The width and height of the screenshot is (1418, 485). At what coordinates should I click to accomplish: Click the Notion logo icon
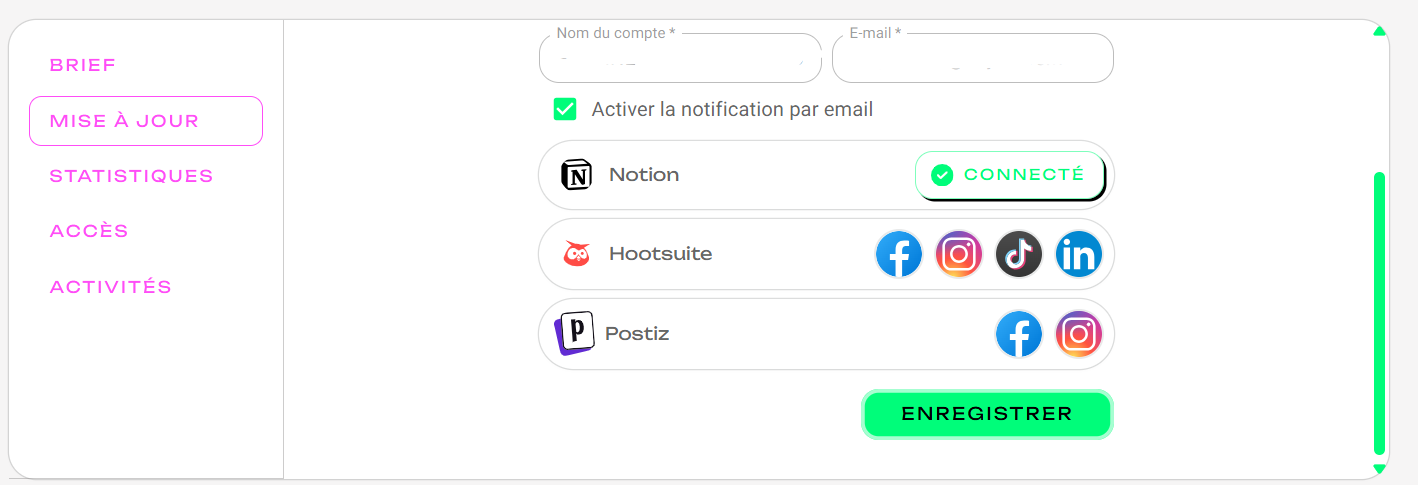click(577, 175)
